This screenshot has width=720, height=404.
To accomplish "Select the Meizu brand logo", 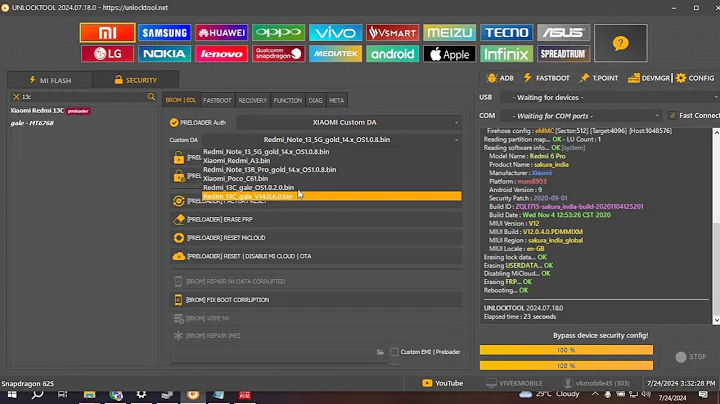I will pyautogui.click(x=449, y=33).
